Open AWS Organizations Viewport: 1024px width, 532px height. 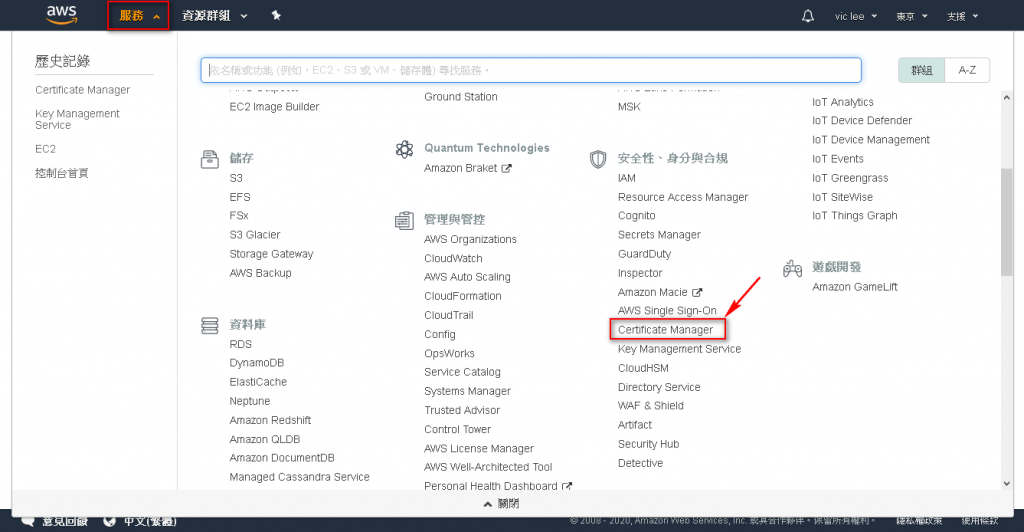470,239
